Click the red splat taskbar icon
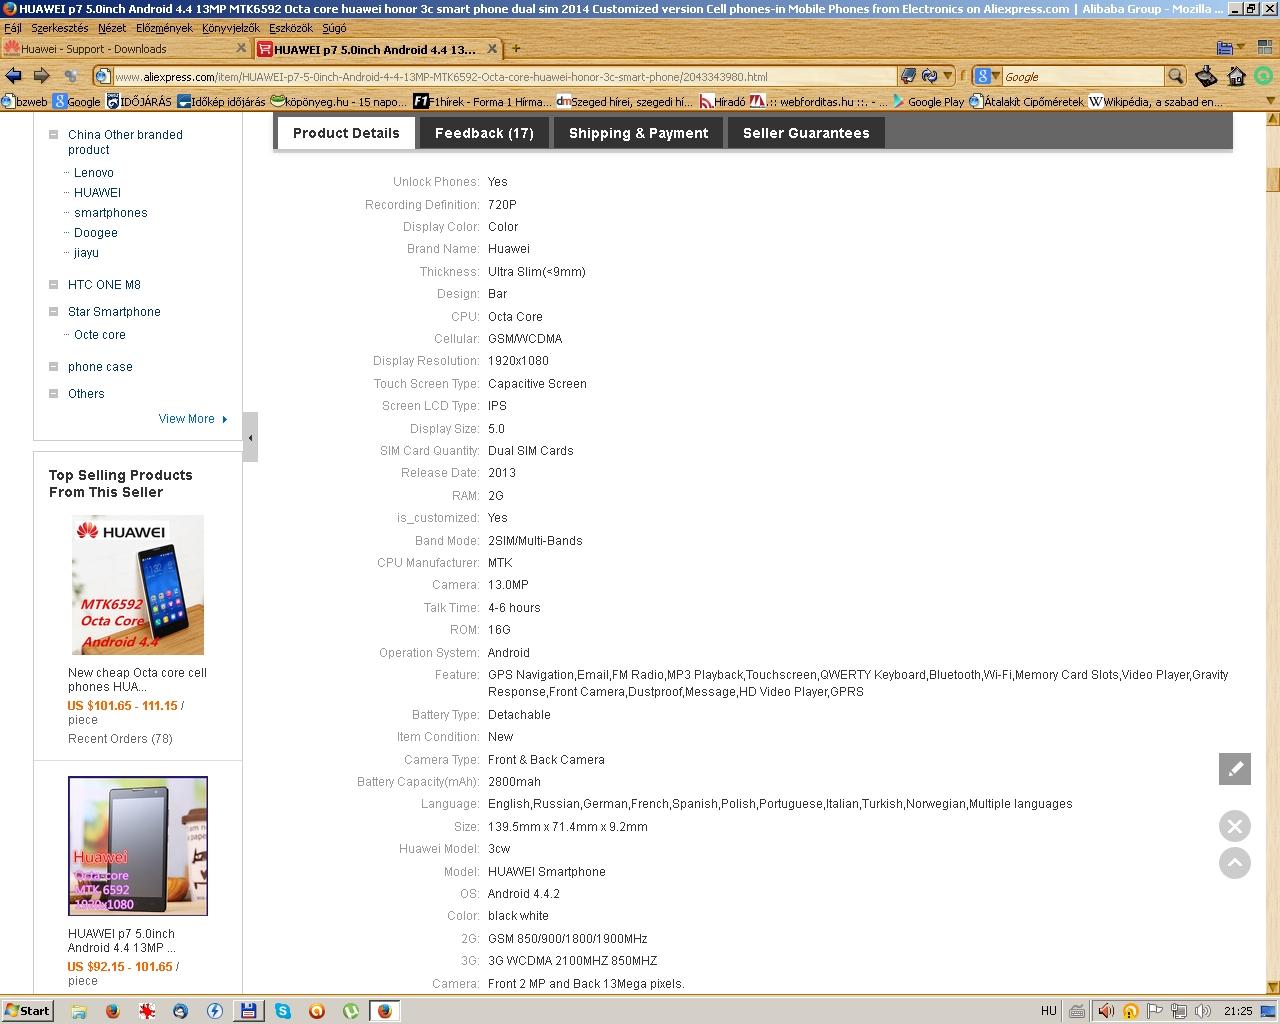 click(x=146, y=1011)
